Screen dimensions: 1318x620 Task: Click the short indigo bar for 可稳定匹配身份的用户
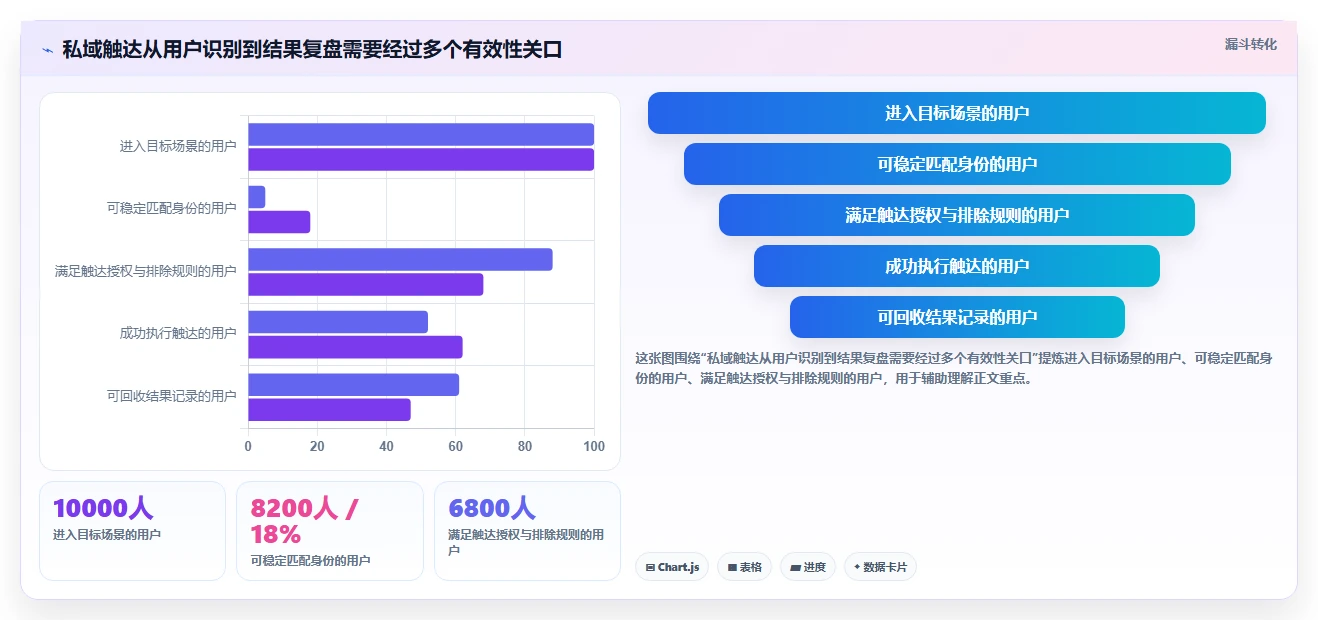(x=256, y=197)
